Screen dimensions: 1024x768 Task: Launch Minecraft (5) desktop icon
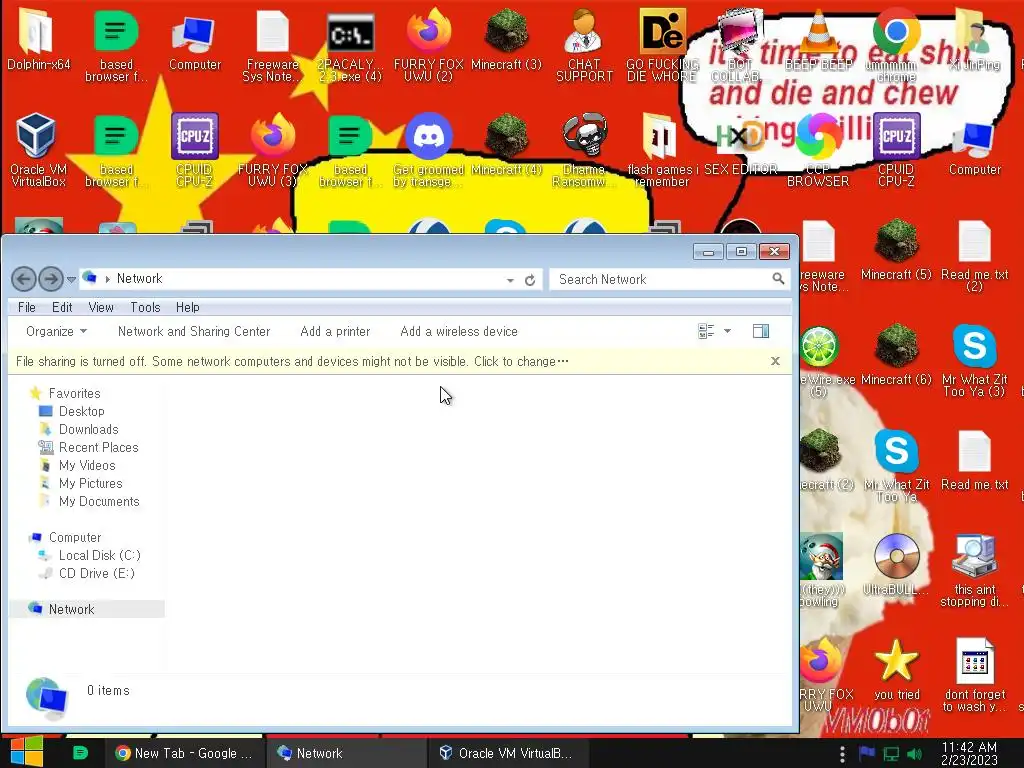click(x=896, y=249)
